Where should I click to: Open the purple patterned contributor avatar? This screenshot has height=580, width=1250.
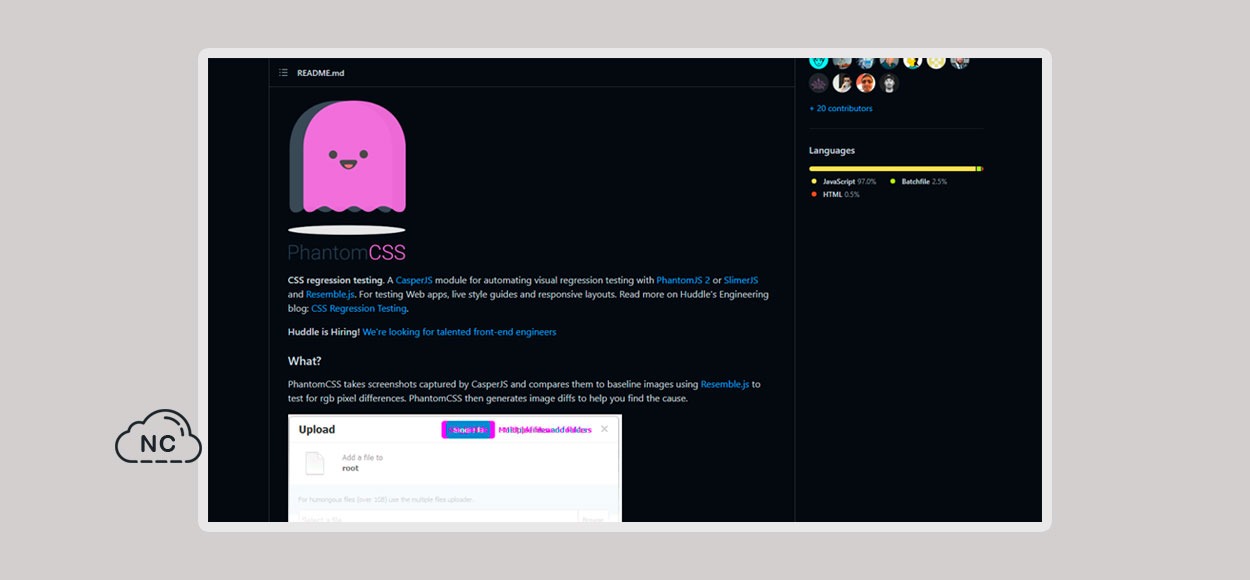click(819, 84)
